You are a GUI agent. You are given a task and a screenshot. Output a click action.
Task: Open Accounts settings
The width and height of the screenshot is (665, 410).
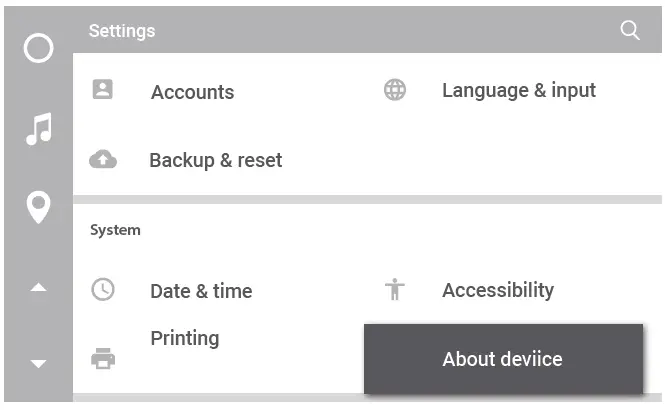(192, 92)
